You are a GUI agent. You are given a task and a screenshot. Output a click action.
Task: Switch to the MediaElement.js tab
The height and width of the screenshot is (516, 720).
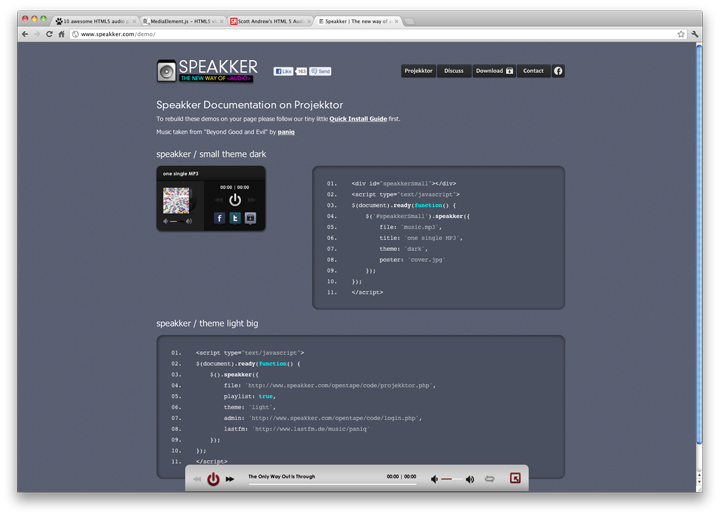click(x=183, y=21)
